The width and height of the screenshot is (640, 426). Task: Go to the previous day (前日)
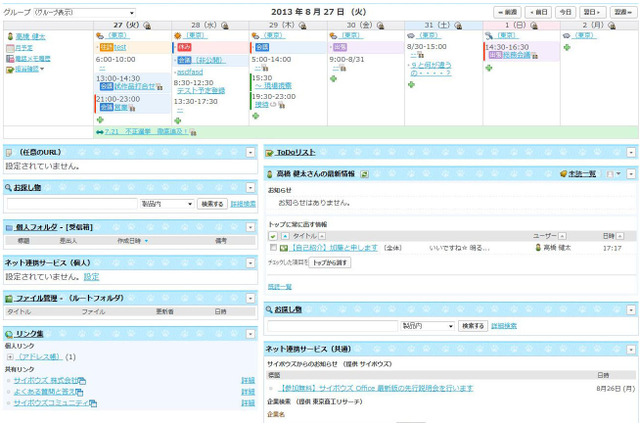pos(538,12)
